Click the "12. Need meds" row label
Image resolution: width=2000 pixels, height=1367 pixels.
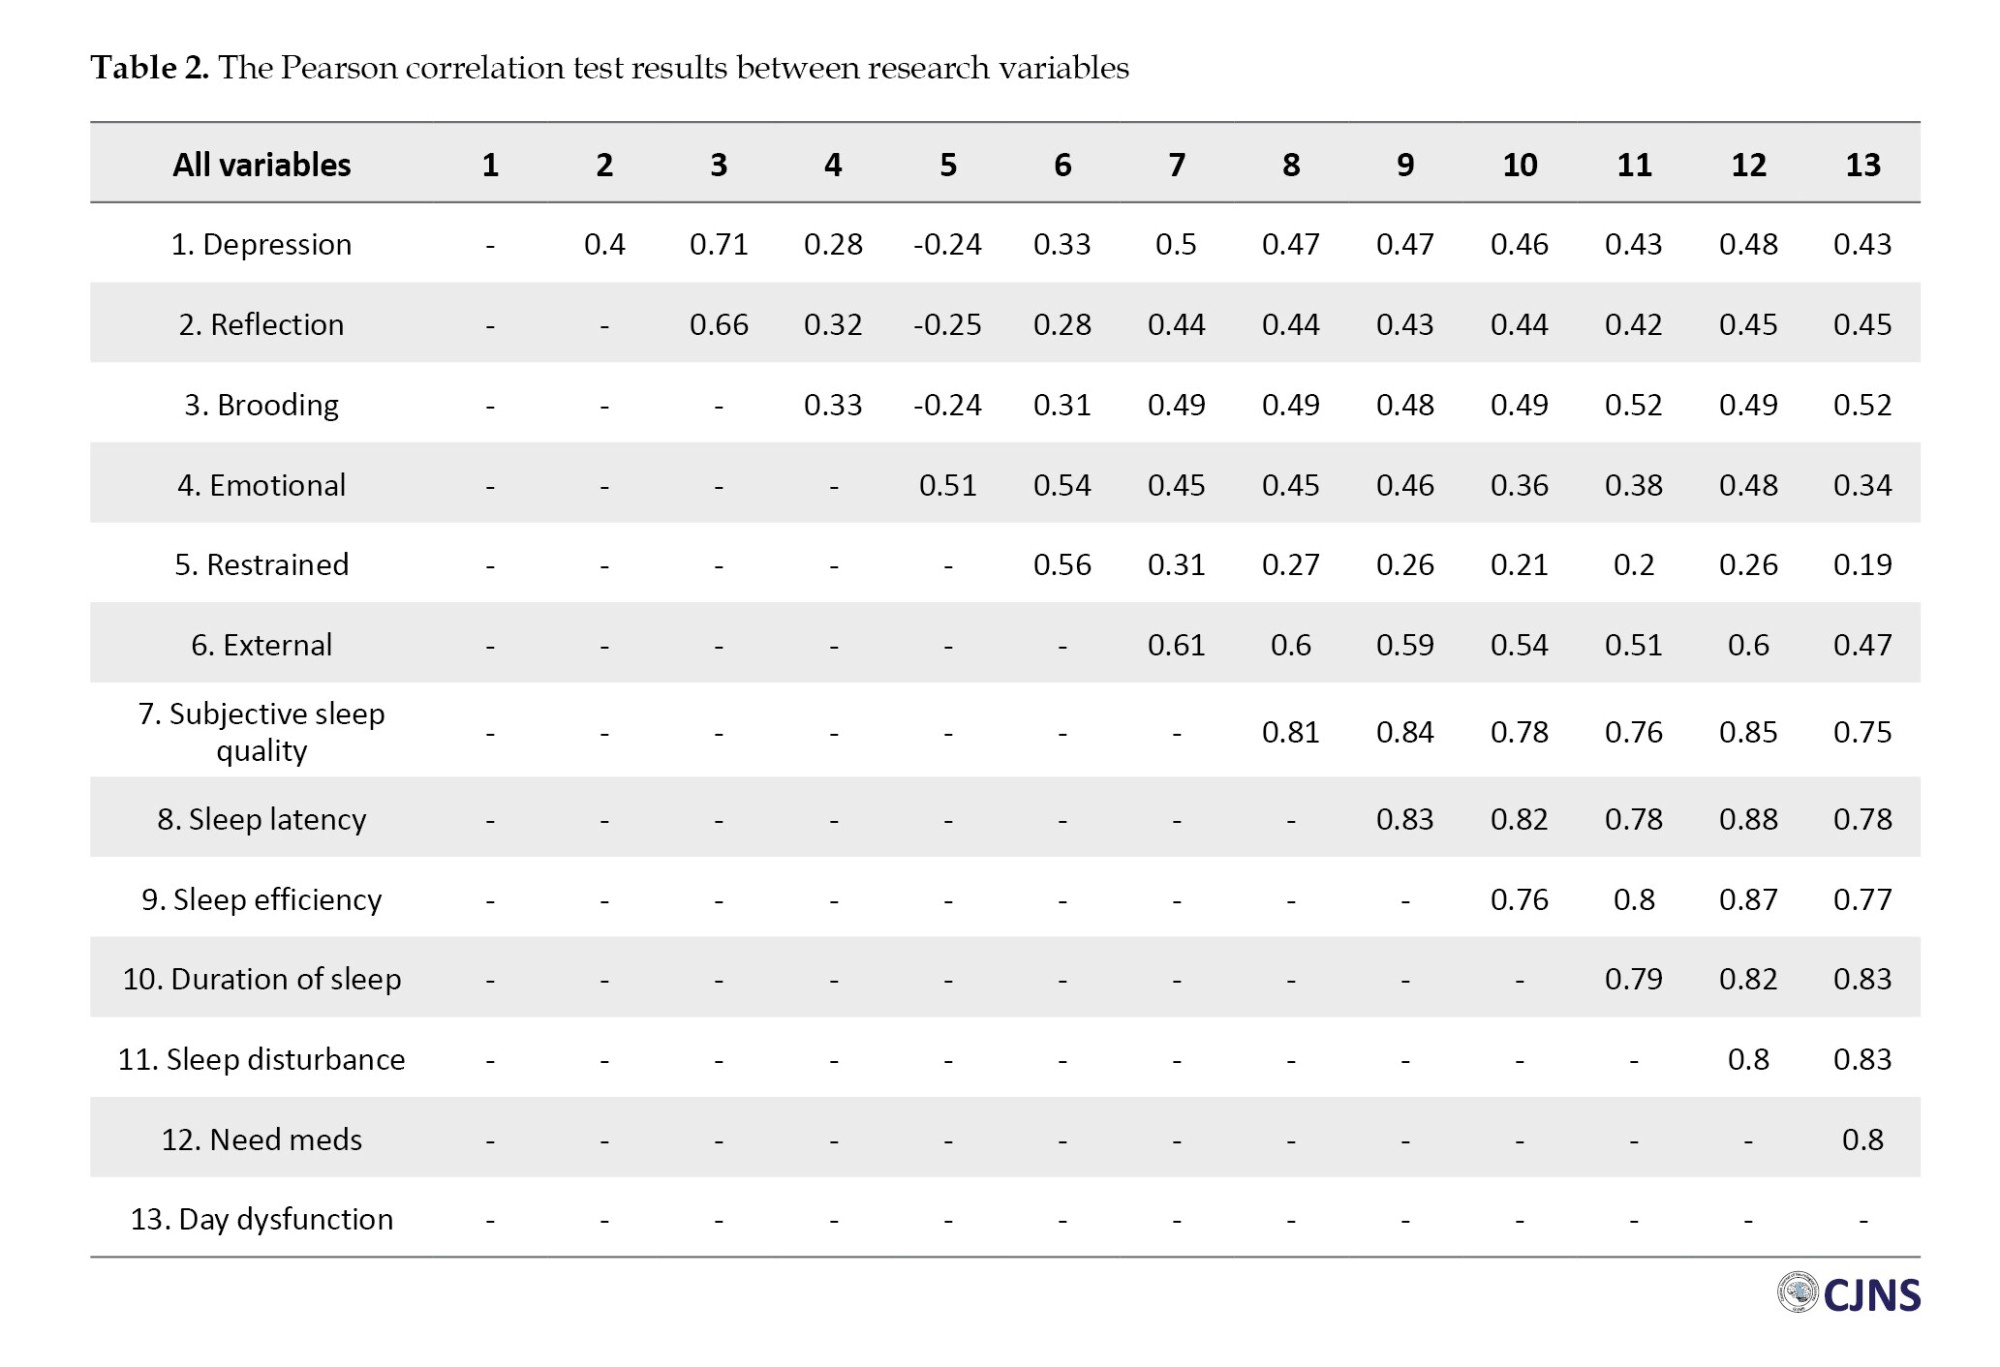[x=261, y=1139]
